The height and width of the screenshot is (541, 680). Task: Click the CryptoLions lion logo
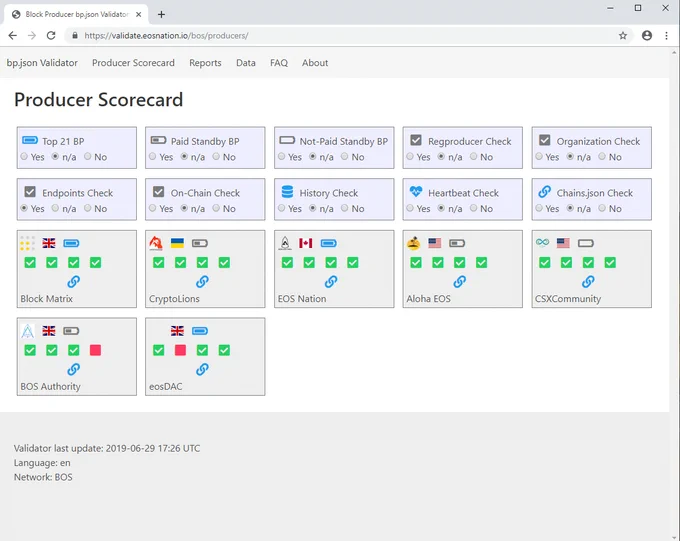pyautogui.click(x=156, y=243)
